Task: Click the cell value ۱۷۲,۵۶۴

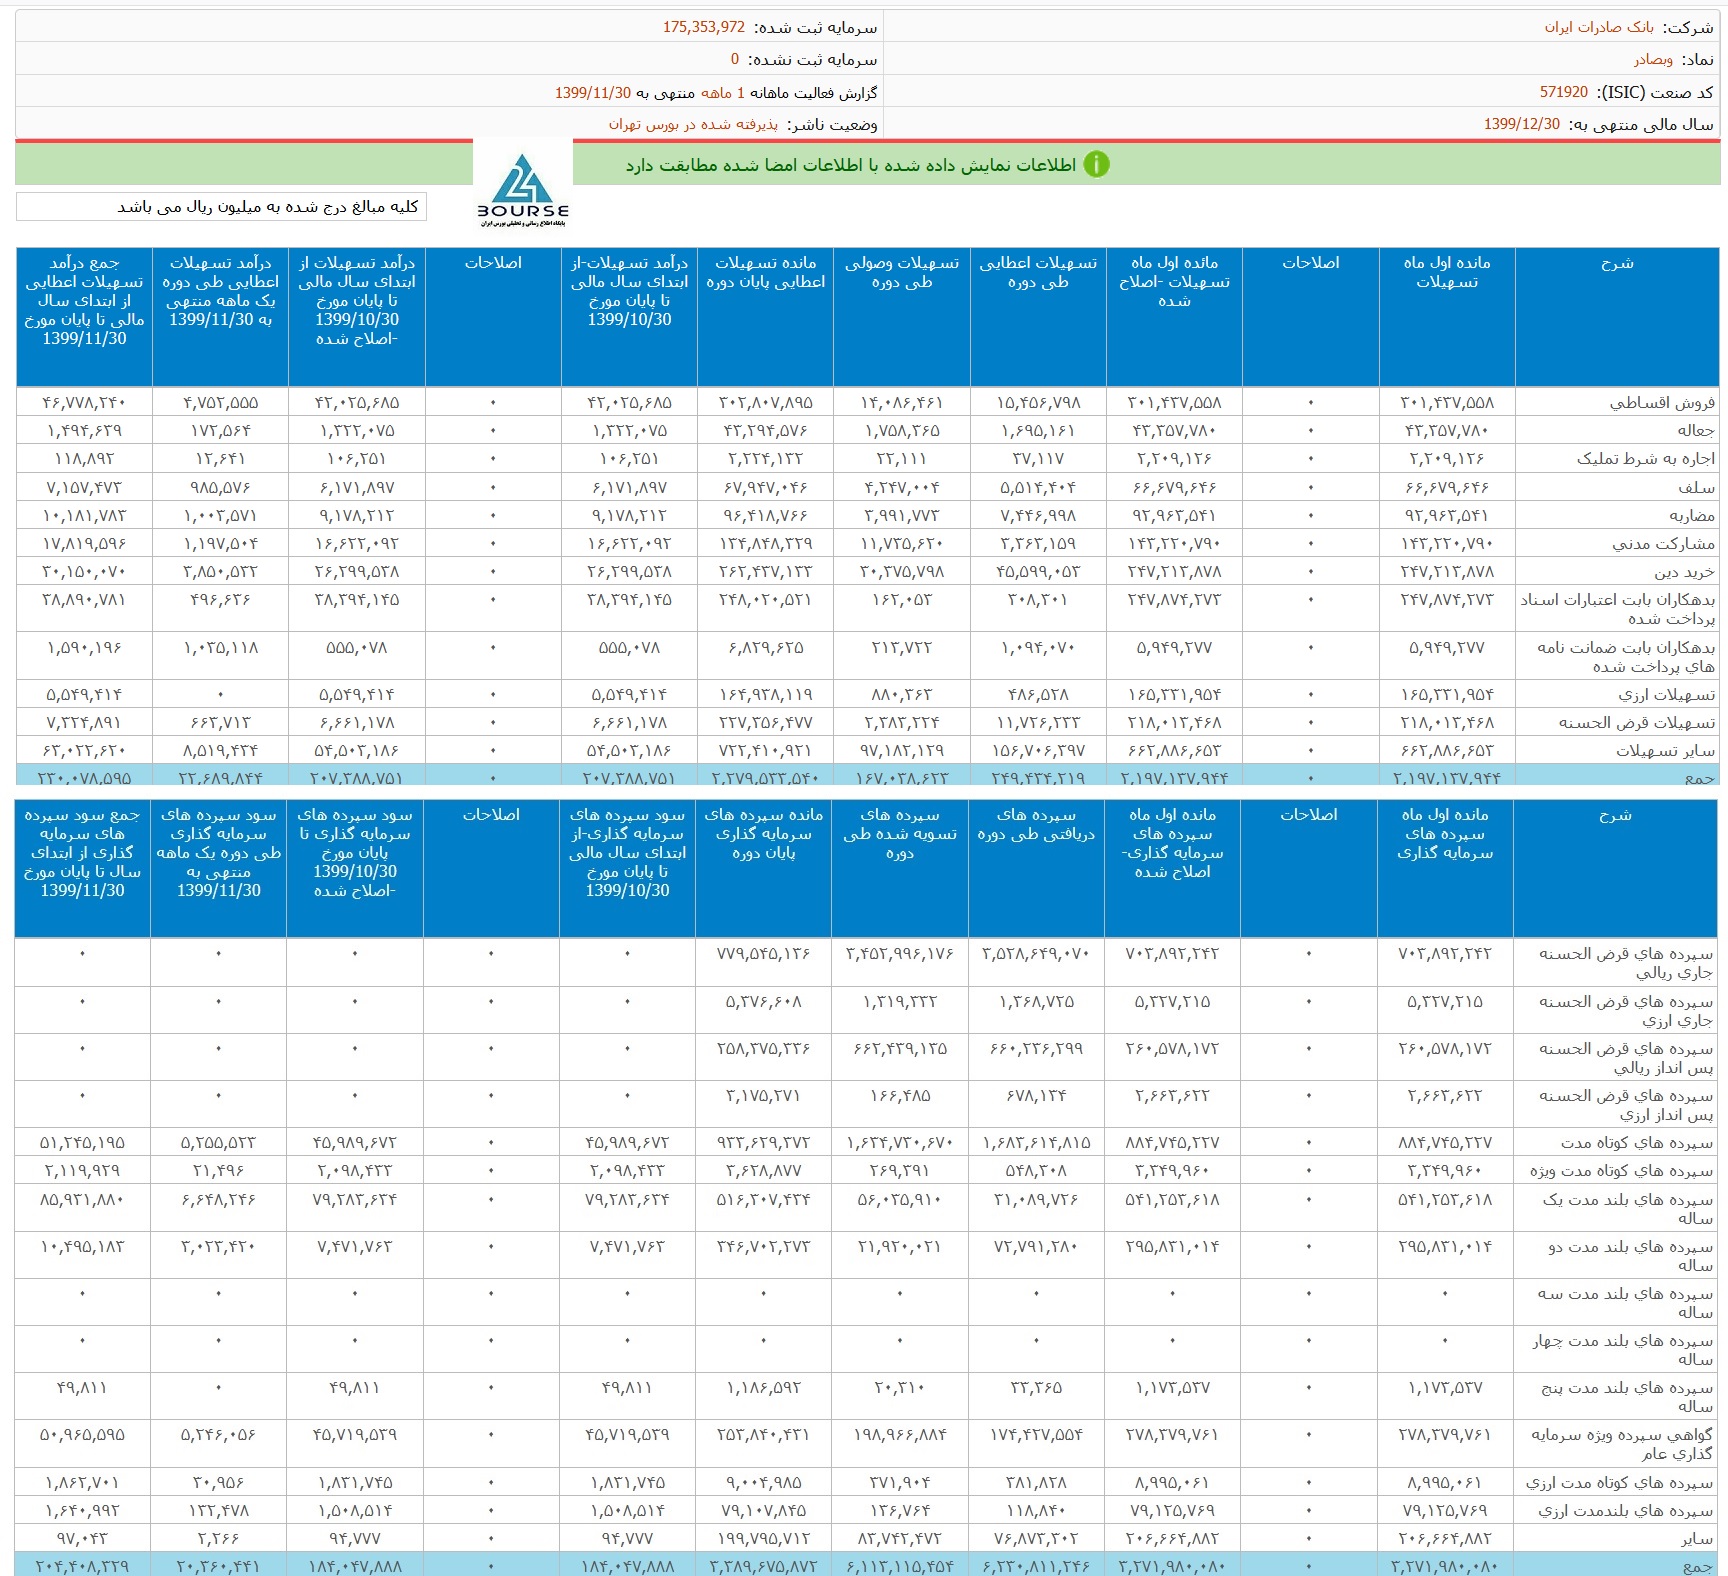Action: pos(221,431)
